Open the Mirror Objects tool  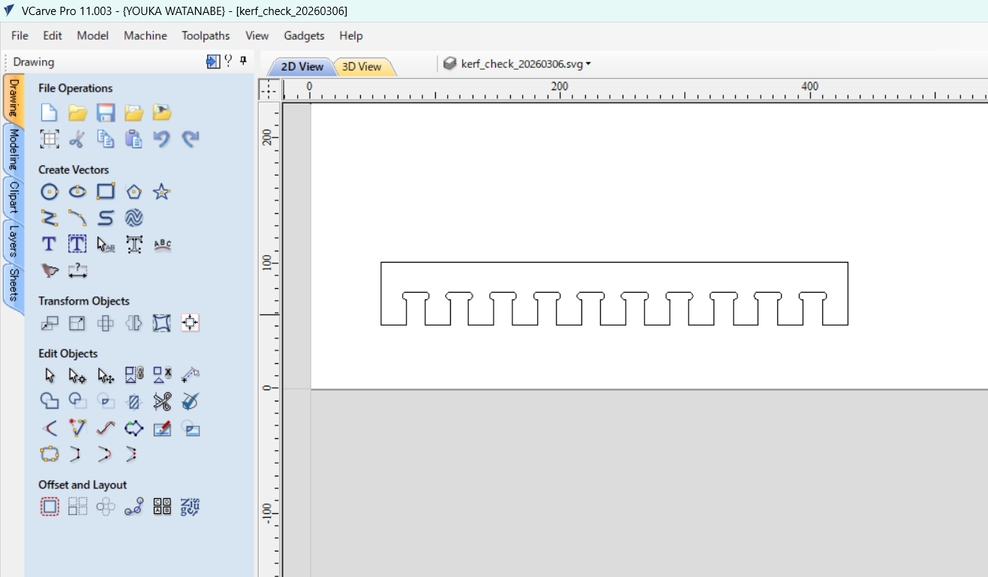[x=134, y=323]
